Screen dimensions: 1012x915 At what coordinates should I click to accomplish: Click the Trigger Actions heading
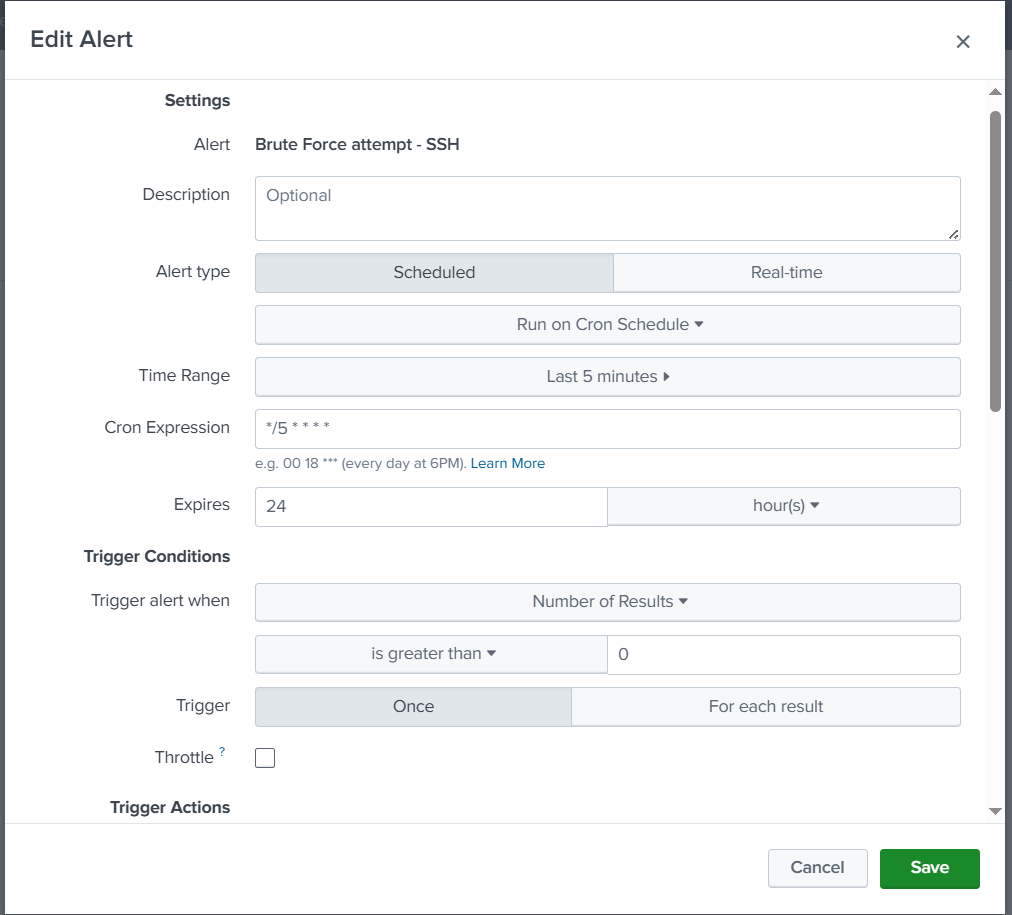point(170,807)
